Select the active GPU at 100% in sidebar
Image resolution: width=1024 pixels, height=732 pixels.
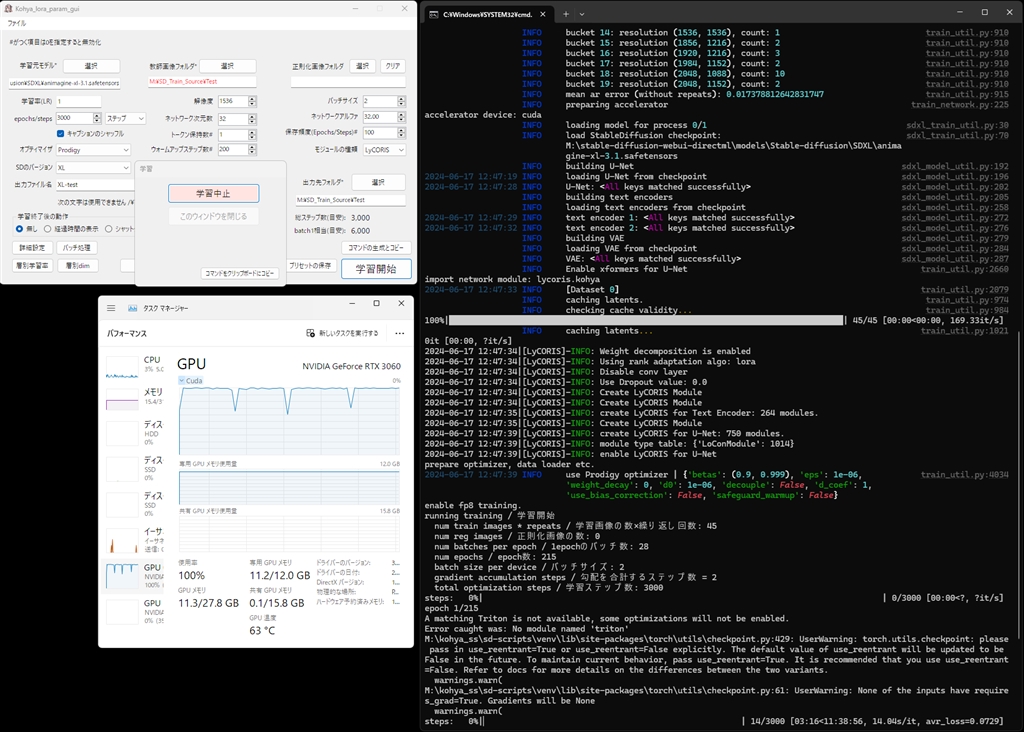123,576
